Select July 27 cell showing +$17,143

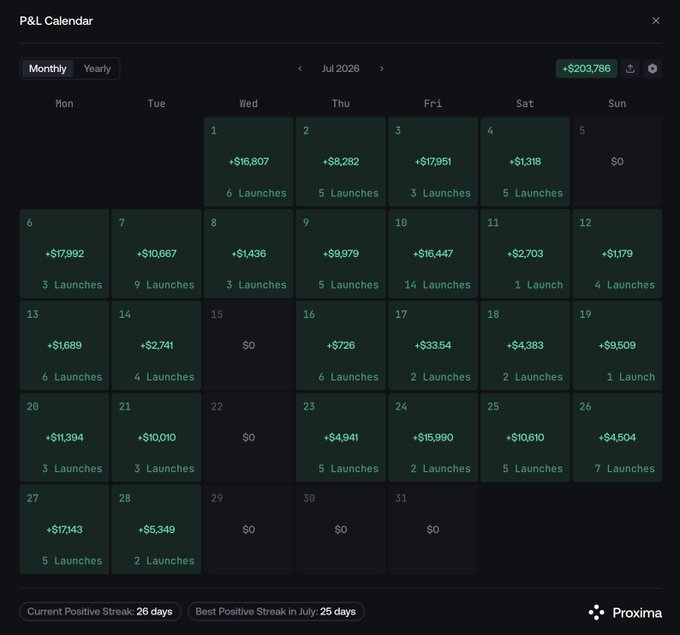point(64,530)
